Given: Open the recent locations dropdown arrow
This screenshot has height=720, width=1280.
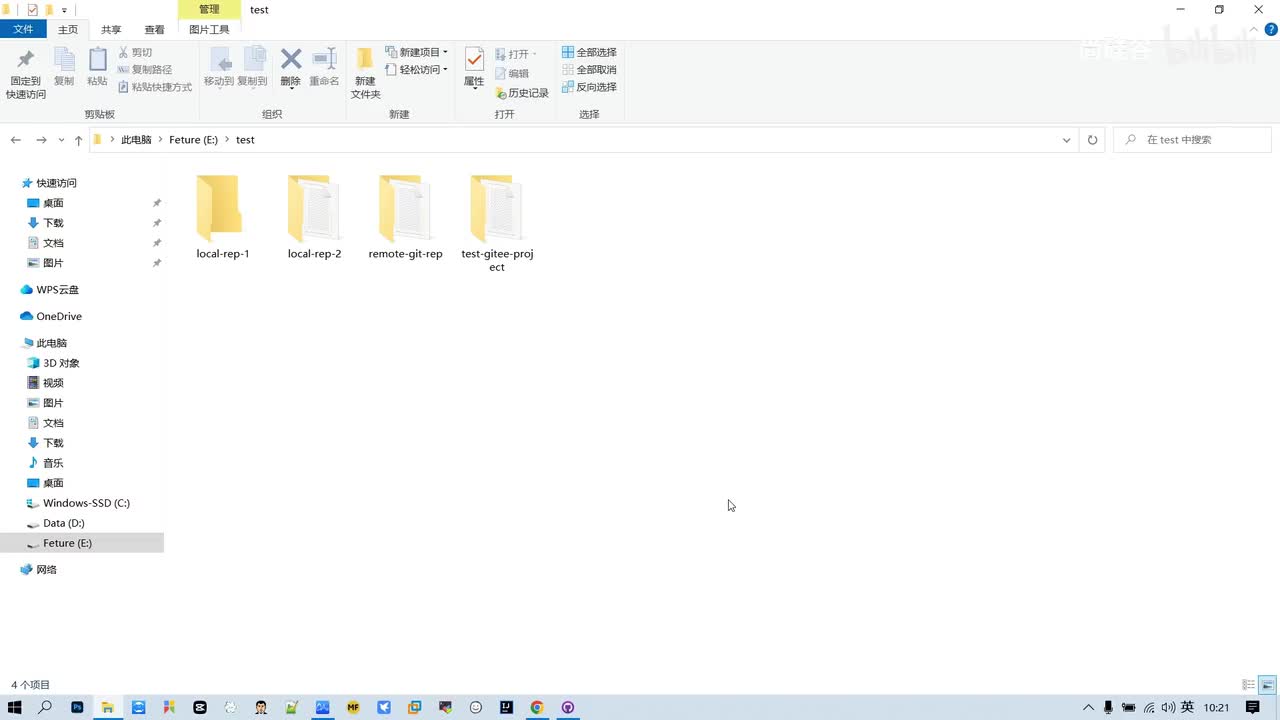Looking at the screenshot, I should pos(61,140).
